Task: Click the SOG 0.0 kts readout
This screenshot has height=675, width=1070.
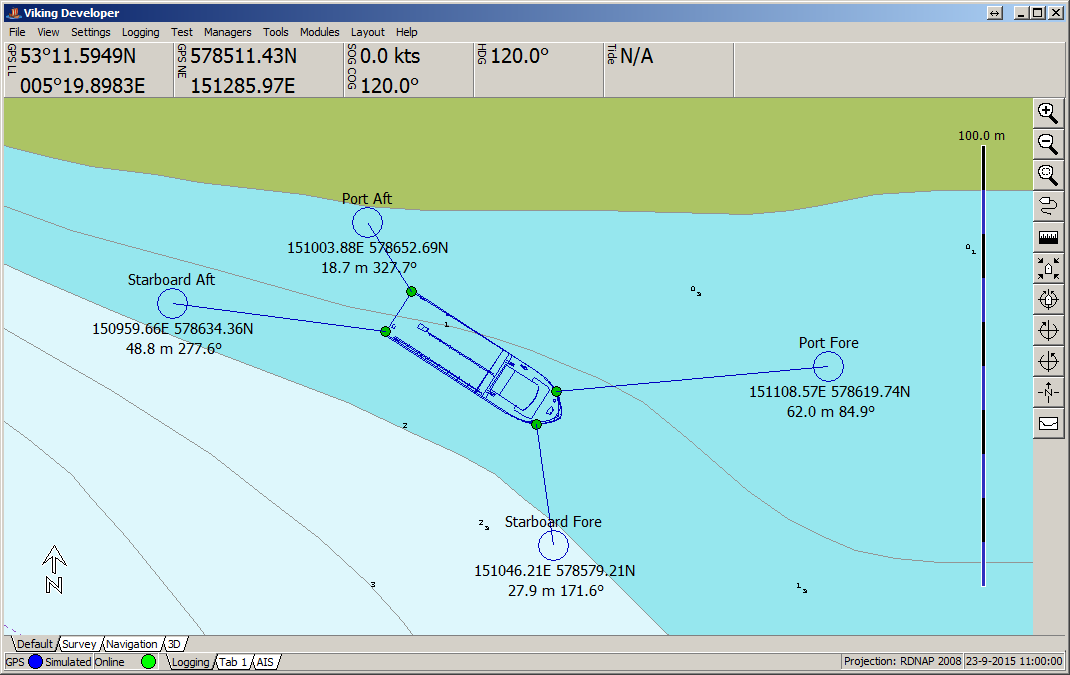Action: [390, 56]
